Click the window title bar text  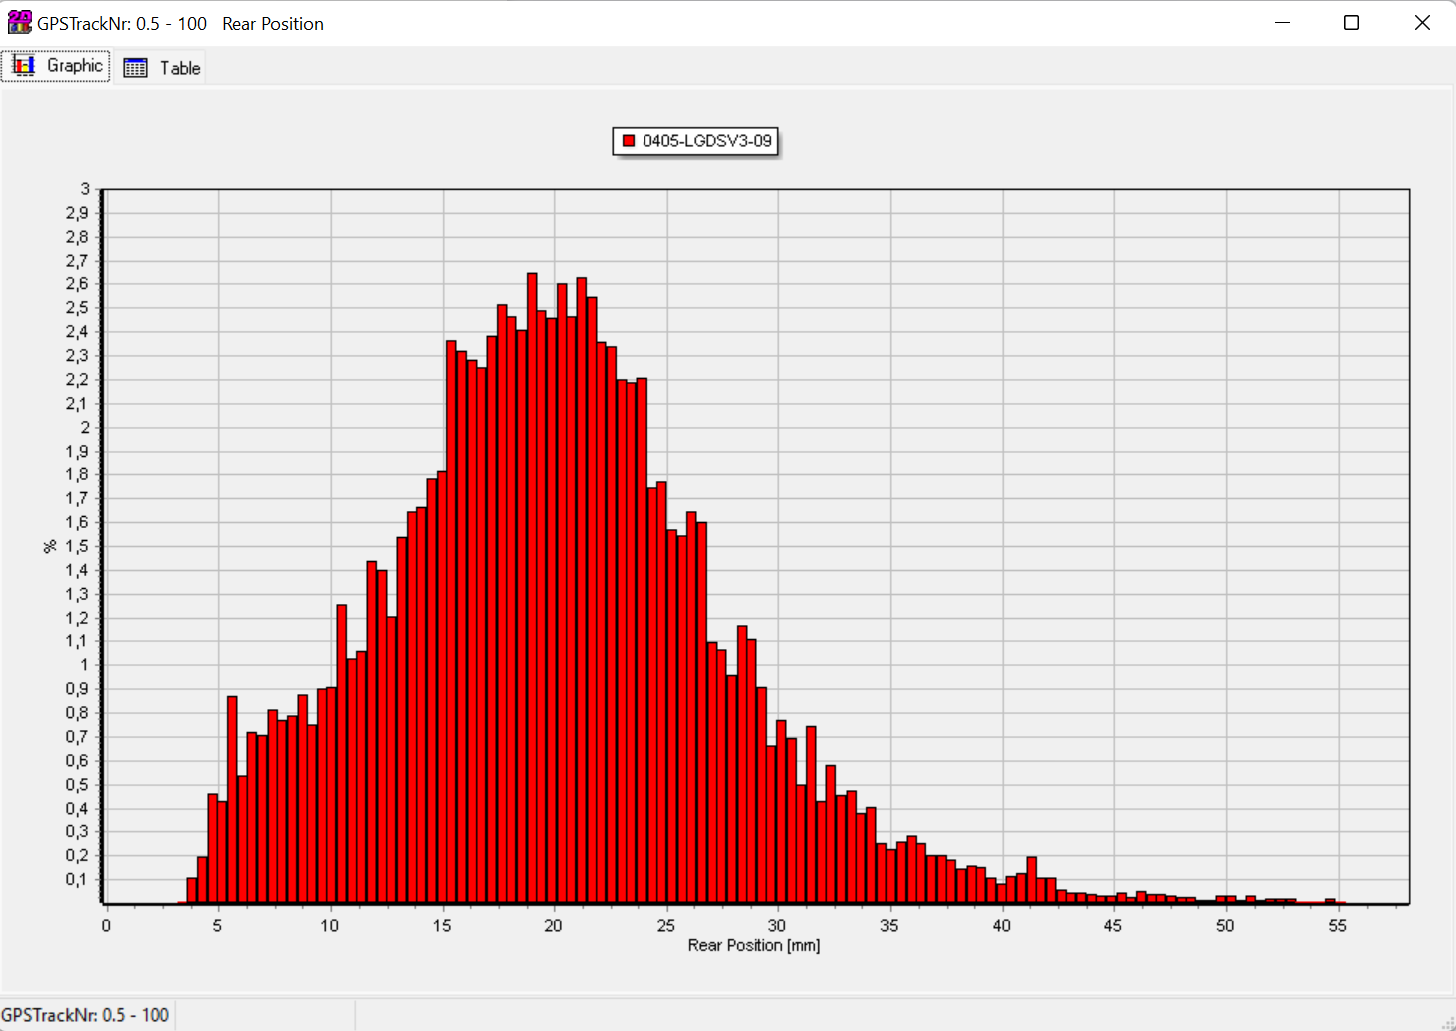point(180,23)
